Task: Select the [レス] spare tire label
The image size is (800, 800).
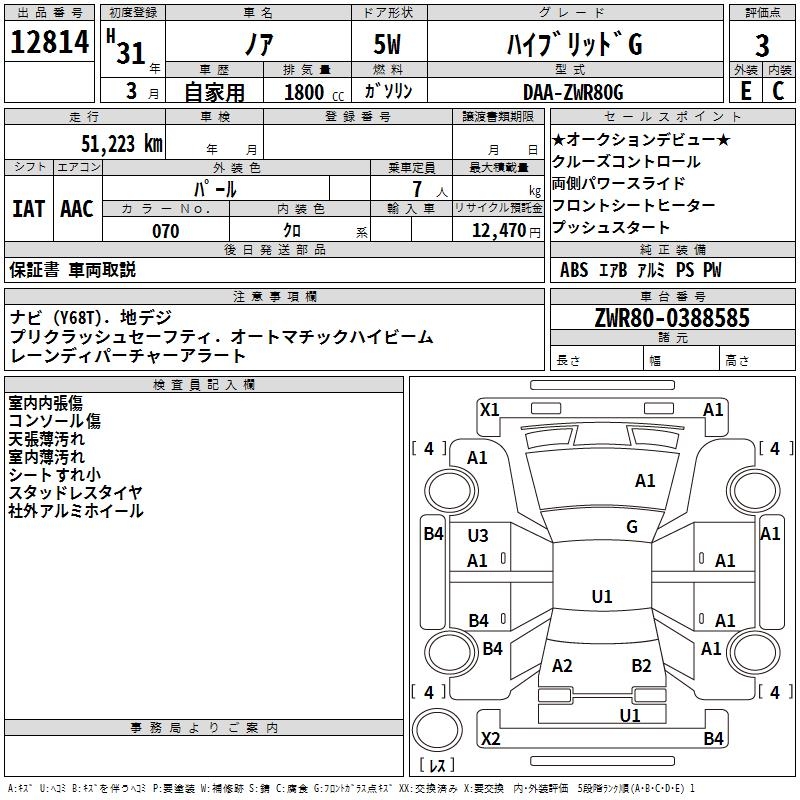Action: [x=437, y=765]
